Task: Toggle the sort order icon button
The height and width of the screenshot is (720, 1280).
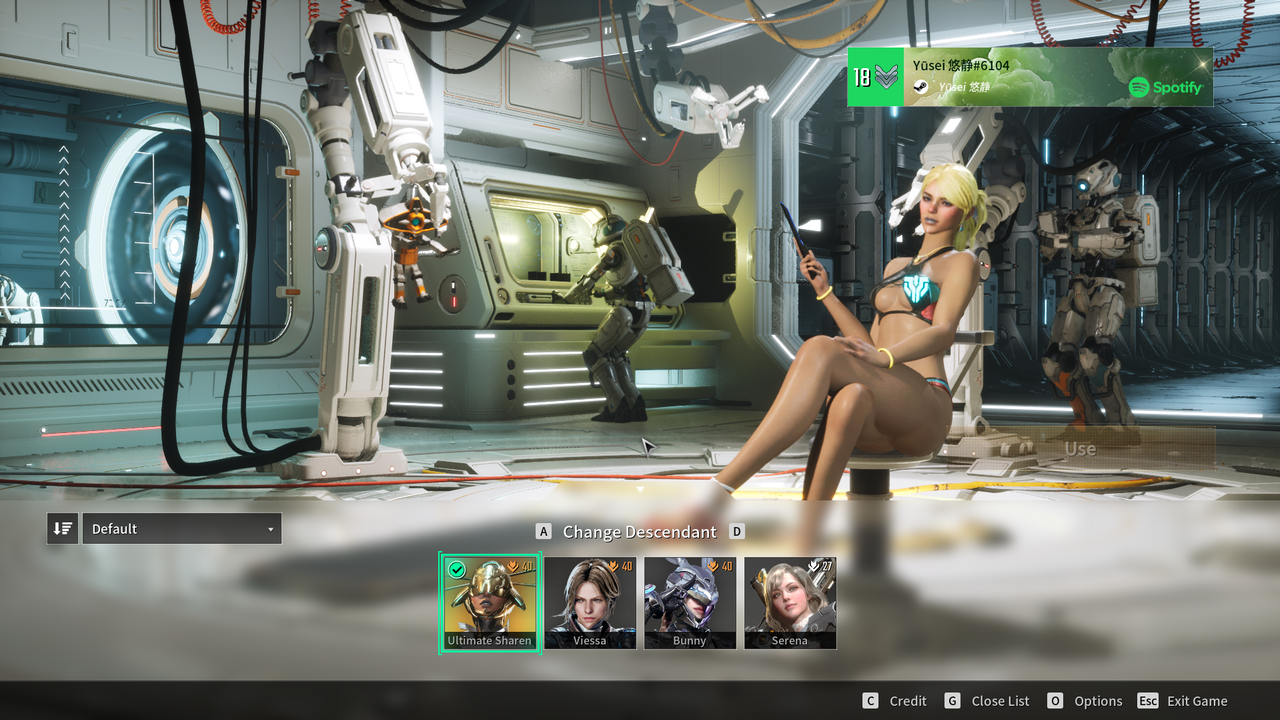Action: pos(62,529)
